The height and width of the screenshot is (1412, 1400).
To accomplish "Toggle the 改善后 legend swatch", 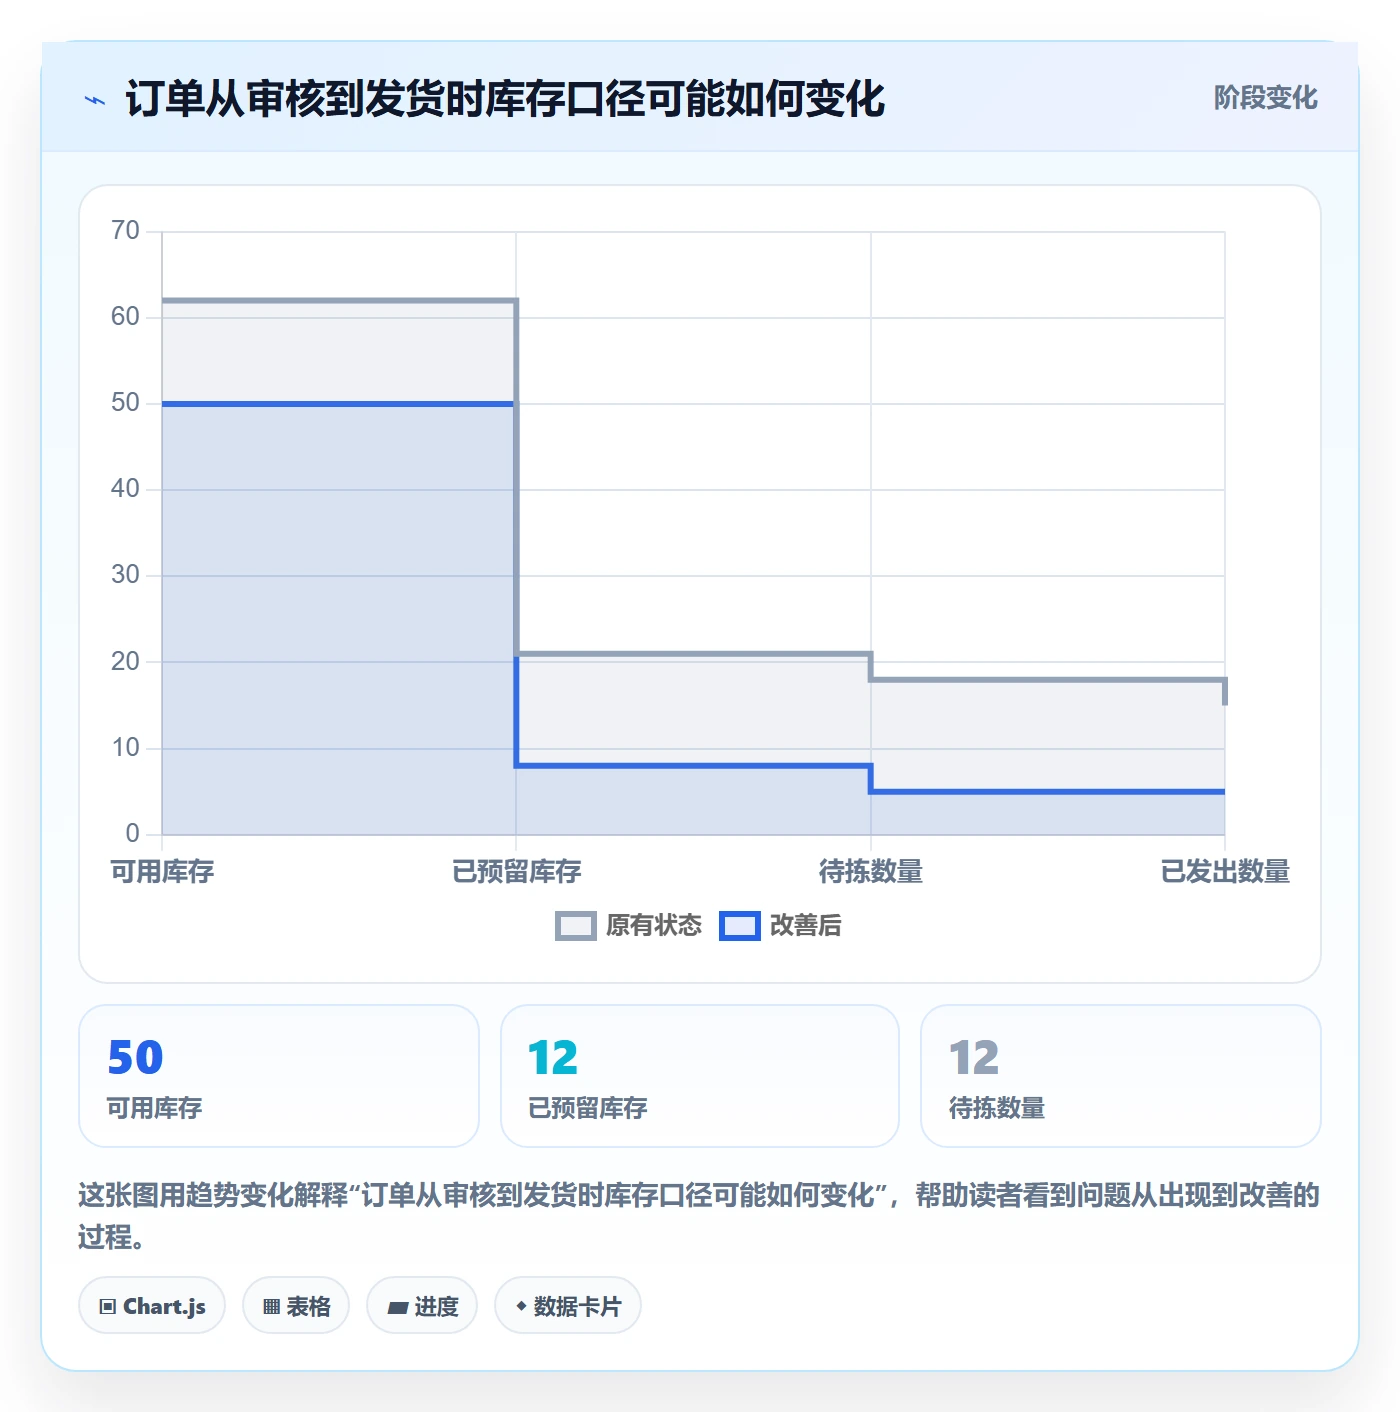I will [x=739, y=926].
